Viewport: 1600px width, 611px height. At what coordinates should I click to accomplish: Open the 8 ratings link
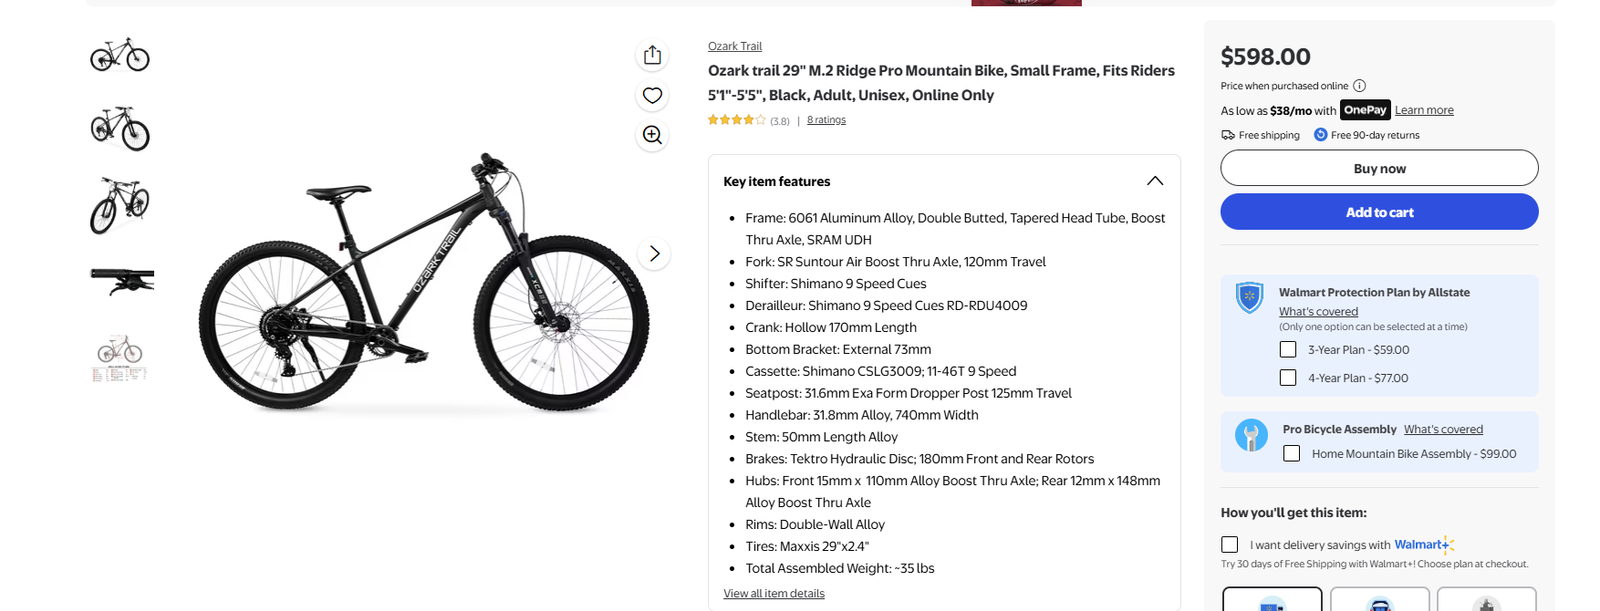tap(826, 120)
